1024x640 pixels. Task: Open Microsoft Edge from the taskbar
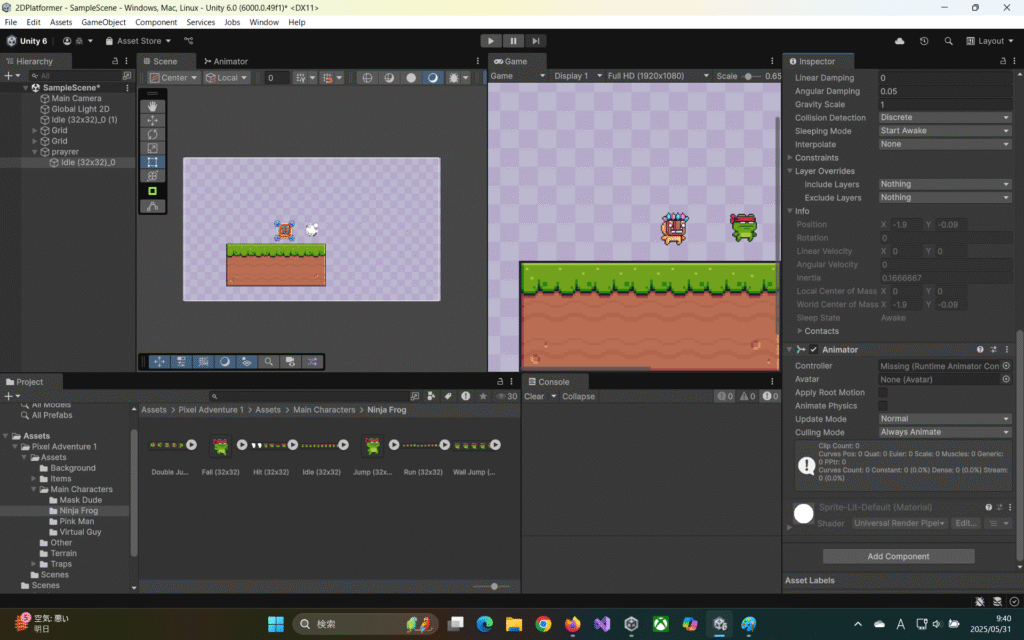tap(485, 624)
